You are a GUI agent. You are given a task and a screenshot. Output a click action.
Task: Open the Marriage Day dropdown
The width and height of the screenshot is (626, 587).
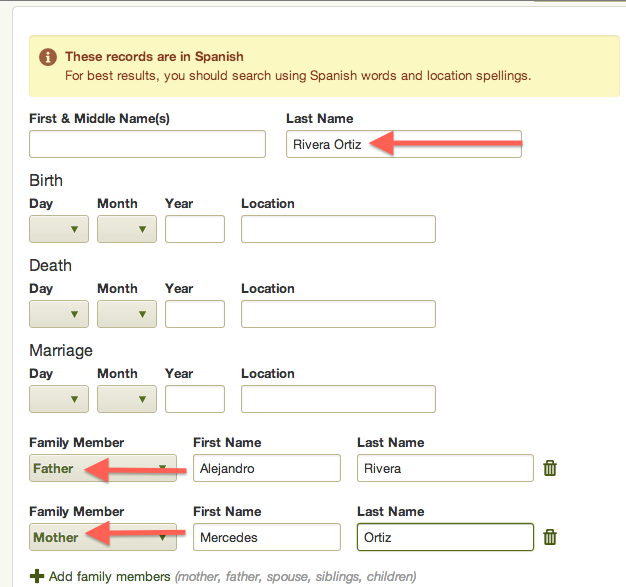59,399
